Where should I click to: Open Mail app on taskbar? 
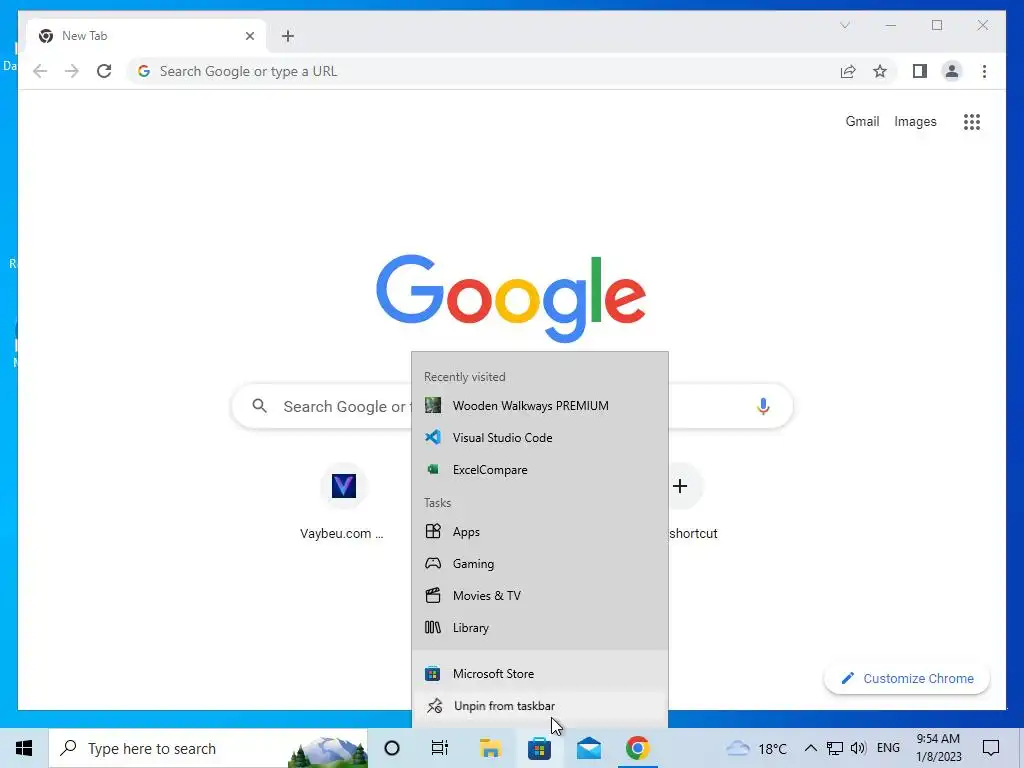[x=588, y=748]
